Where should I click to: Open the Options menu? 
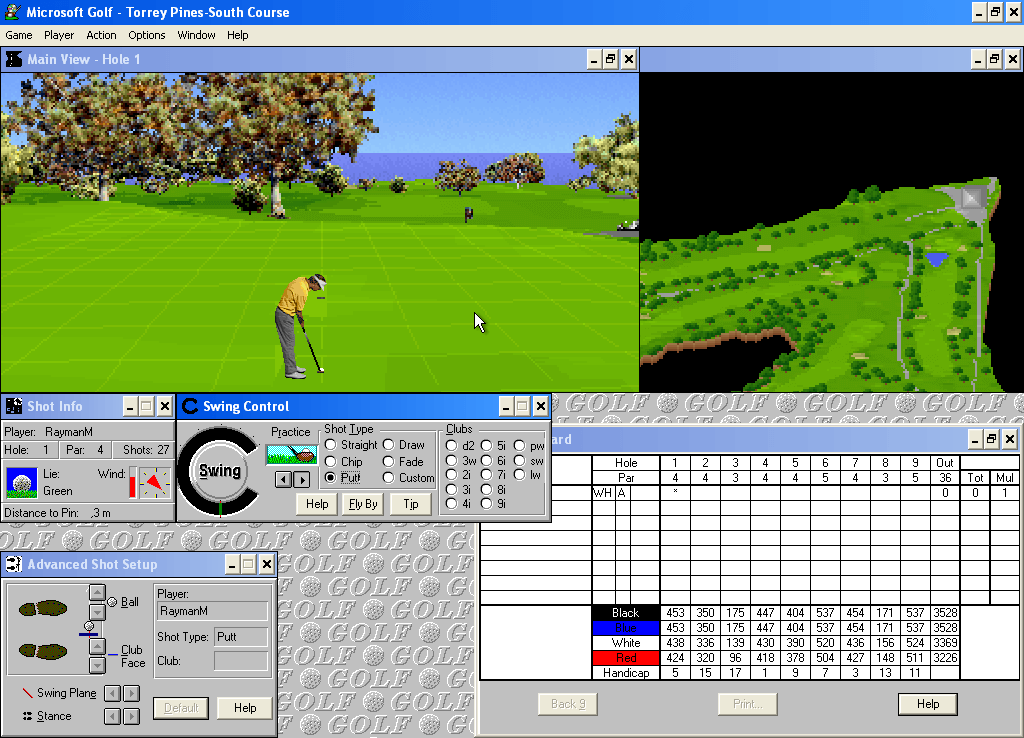(146, 35)
